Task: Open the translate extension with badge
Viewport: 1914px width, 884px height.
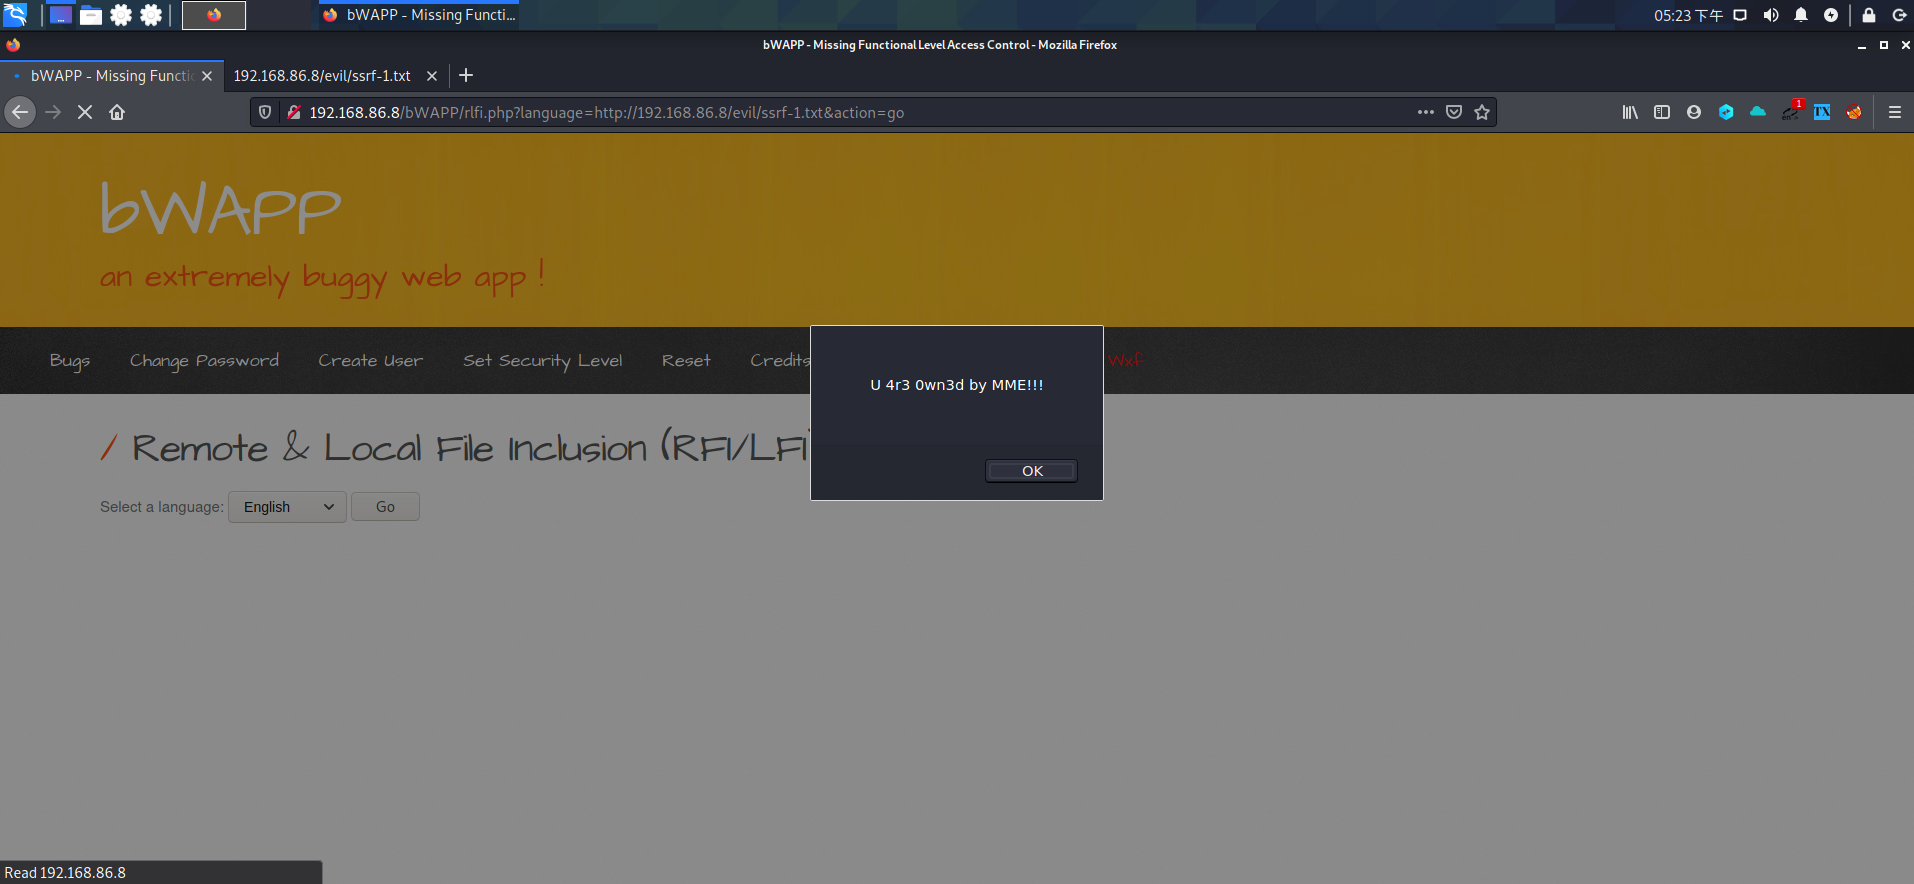Action: 1791,112
